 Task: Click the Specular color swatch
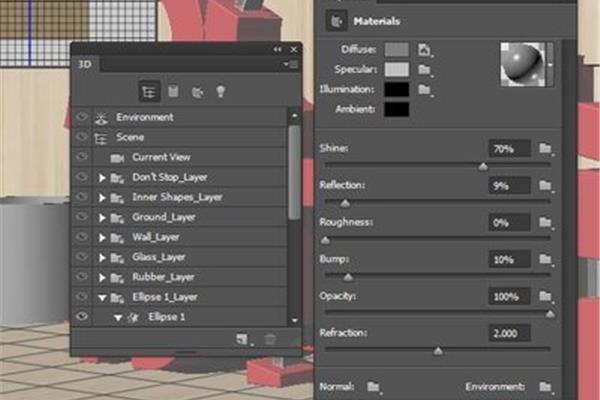(396, 70)
